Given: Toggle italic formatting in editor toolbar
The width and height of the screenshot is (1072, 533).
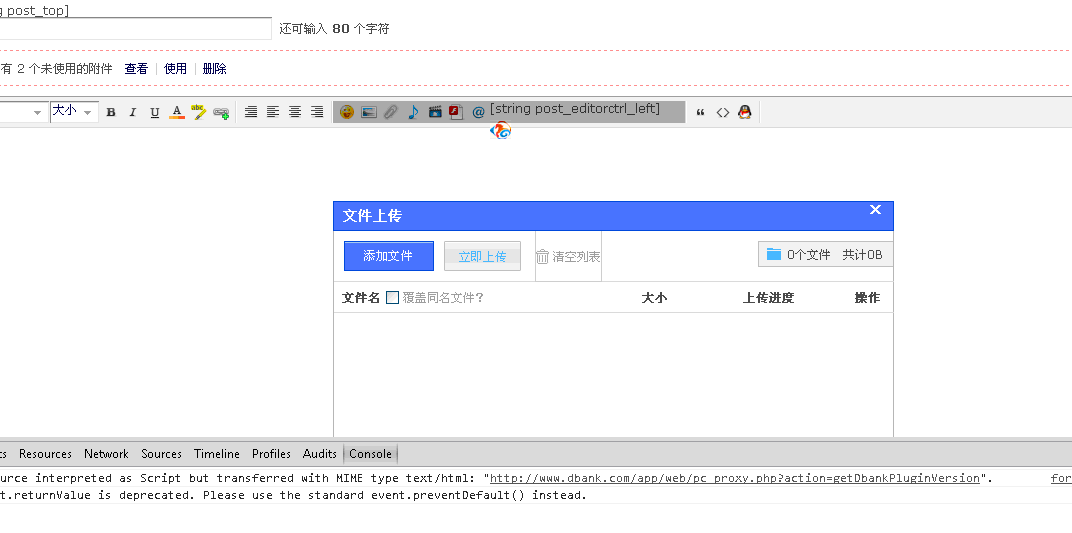Looking at the screenshot, I should [x=133, y=113].
